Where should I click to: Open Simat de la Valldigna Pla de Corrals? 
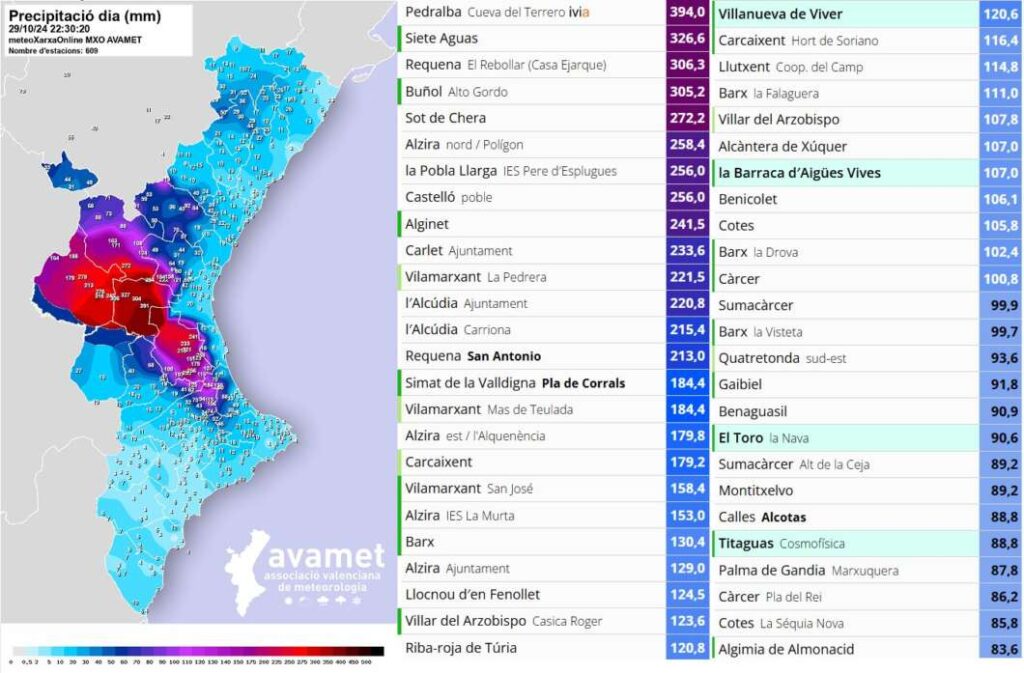pos(514,383)
